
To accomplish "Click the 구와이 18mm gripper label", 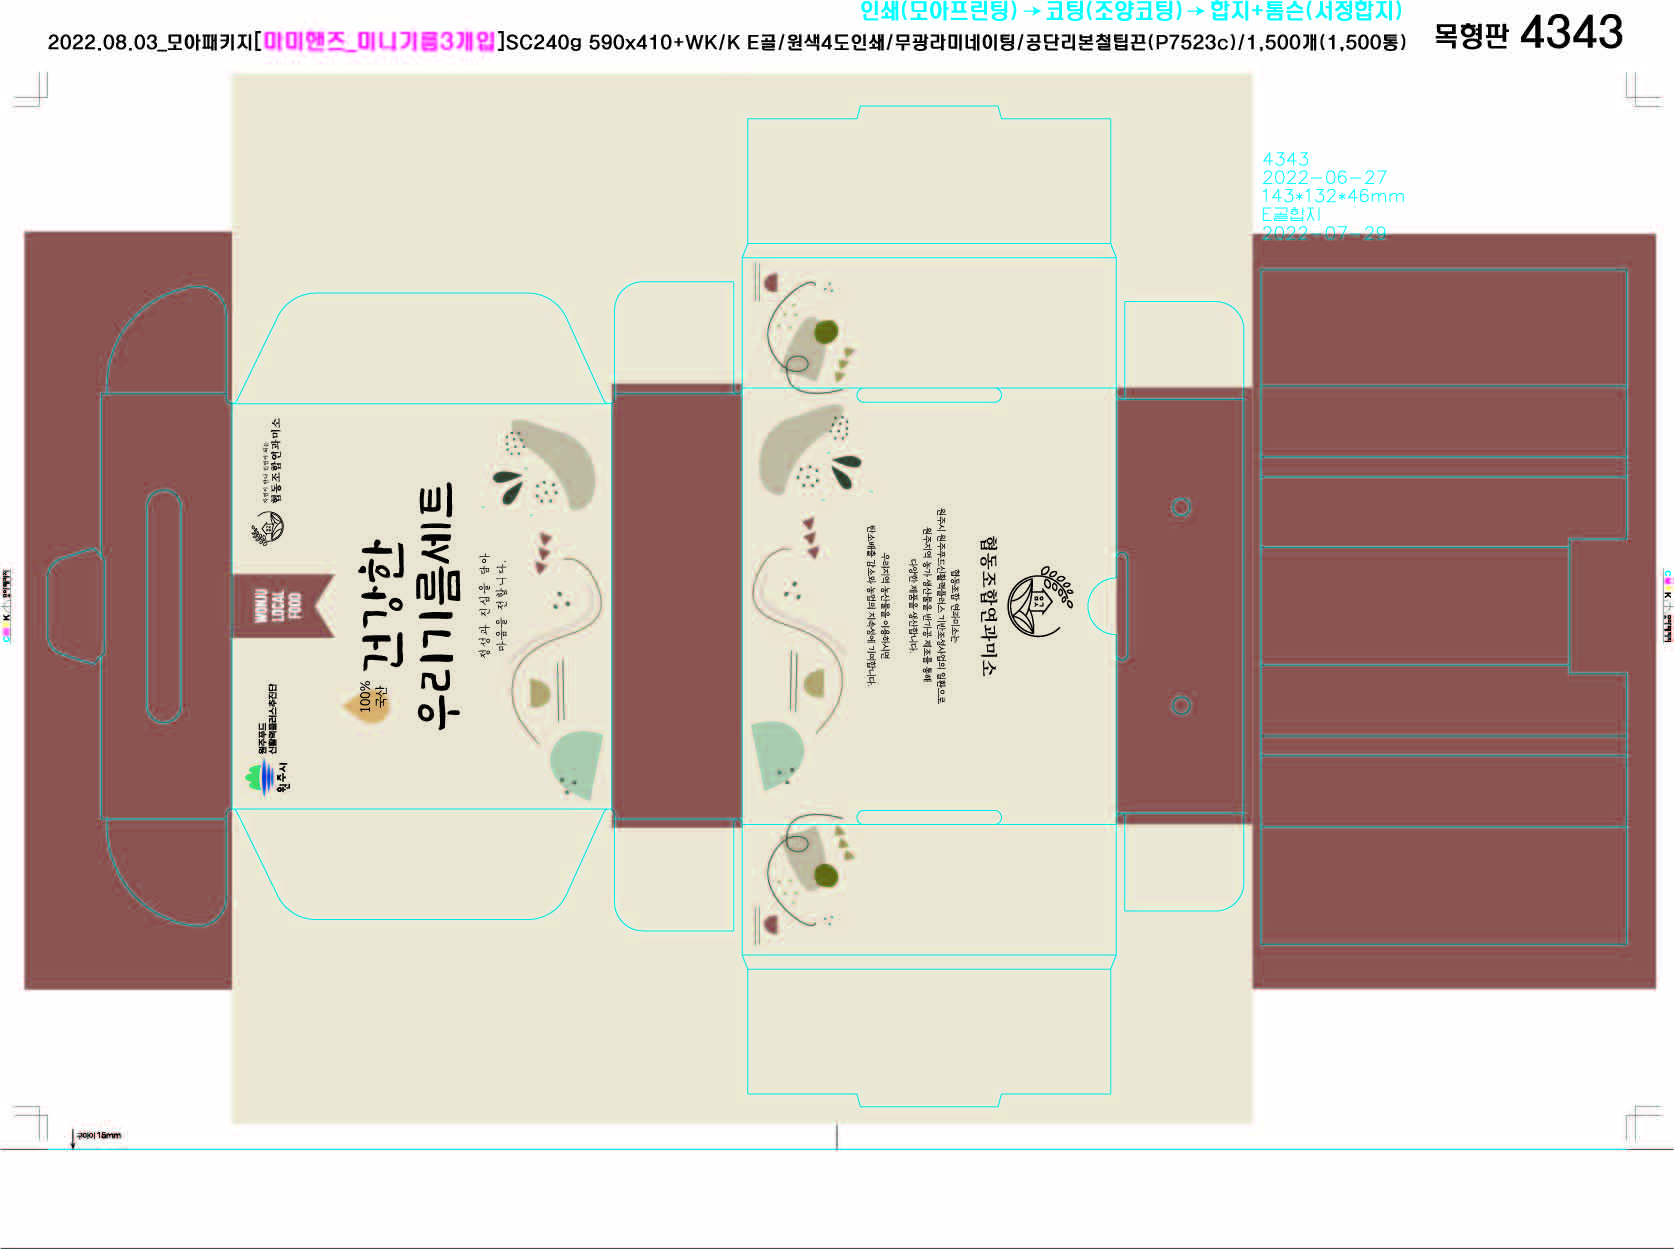I will click(x=98, y=1135).
